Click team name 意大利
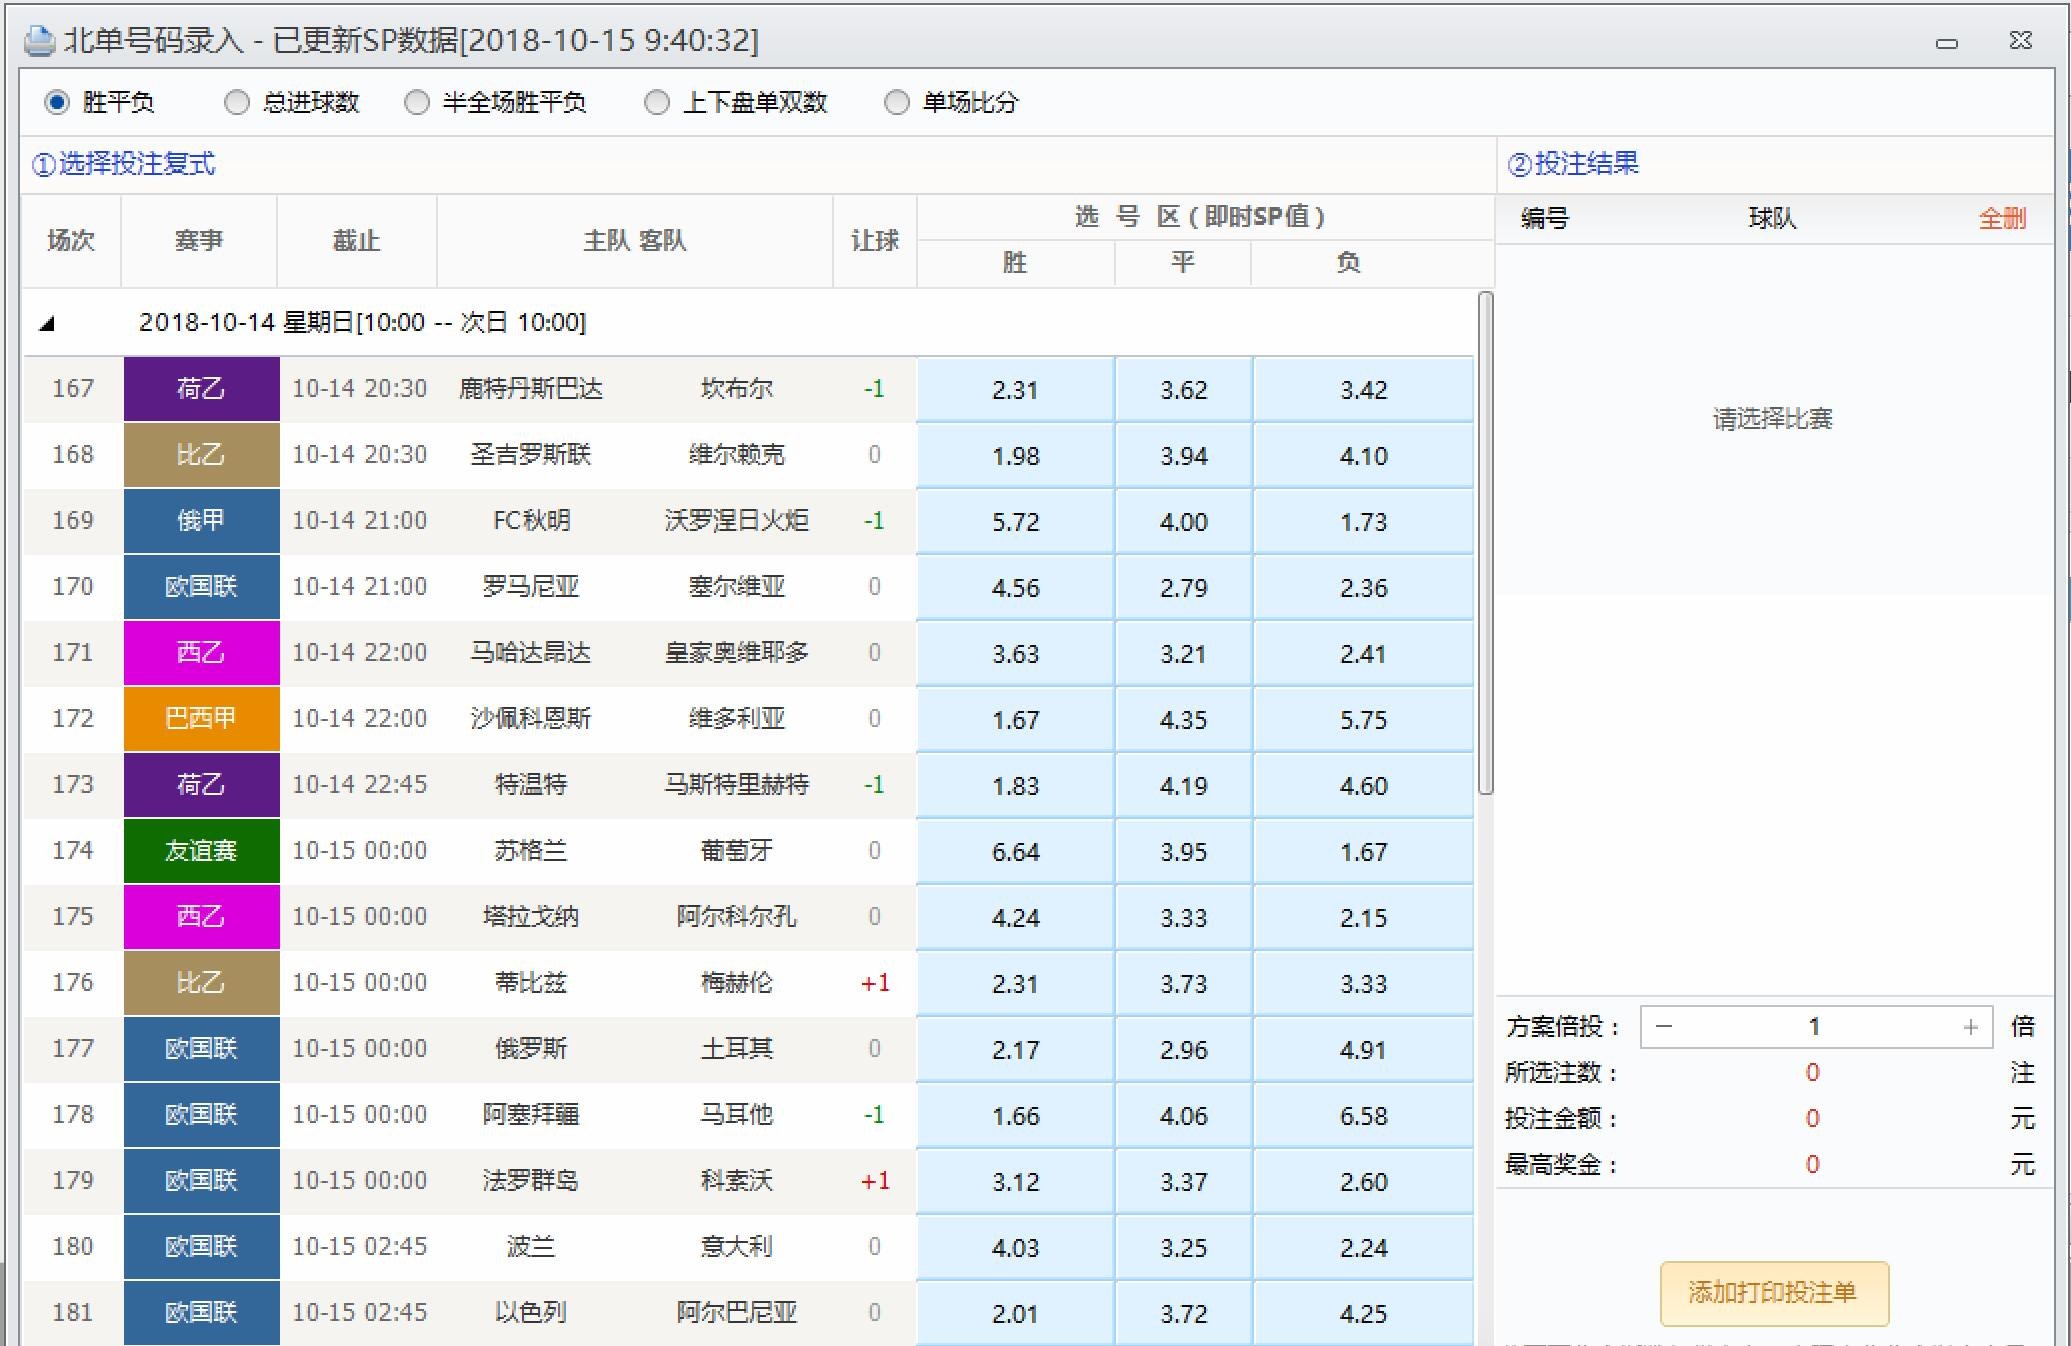 tap(737, 1247)
